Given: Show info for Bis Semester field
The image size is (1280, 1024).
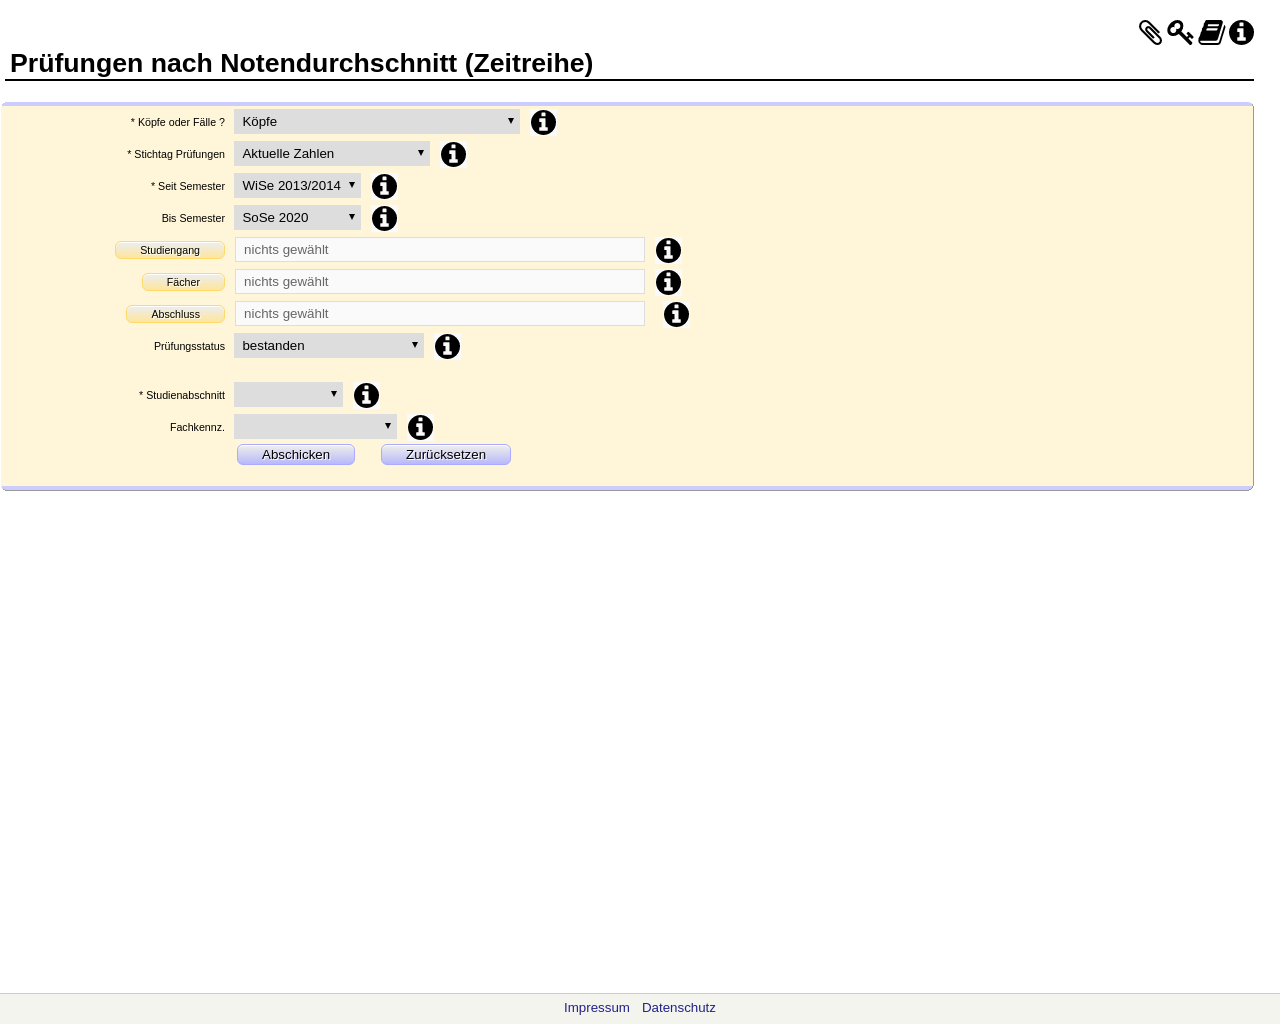Looking at the screenshot, I should click(384, 218).
